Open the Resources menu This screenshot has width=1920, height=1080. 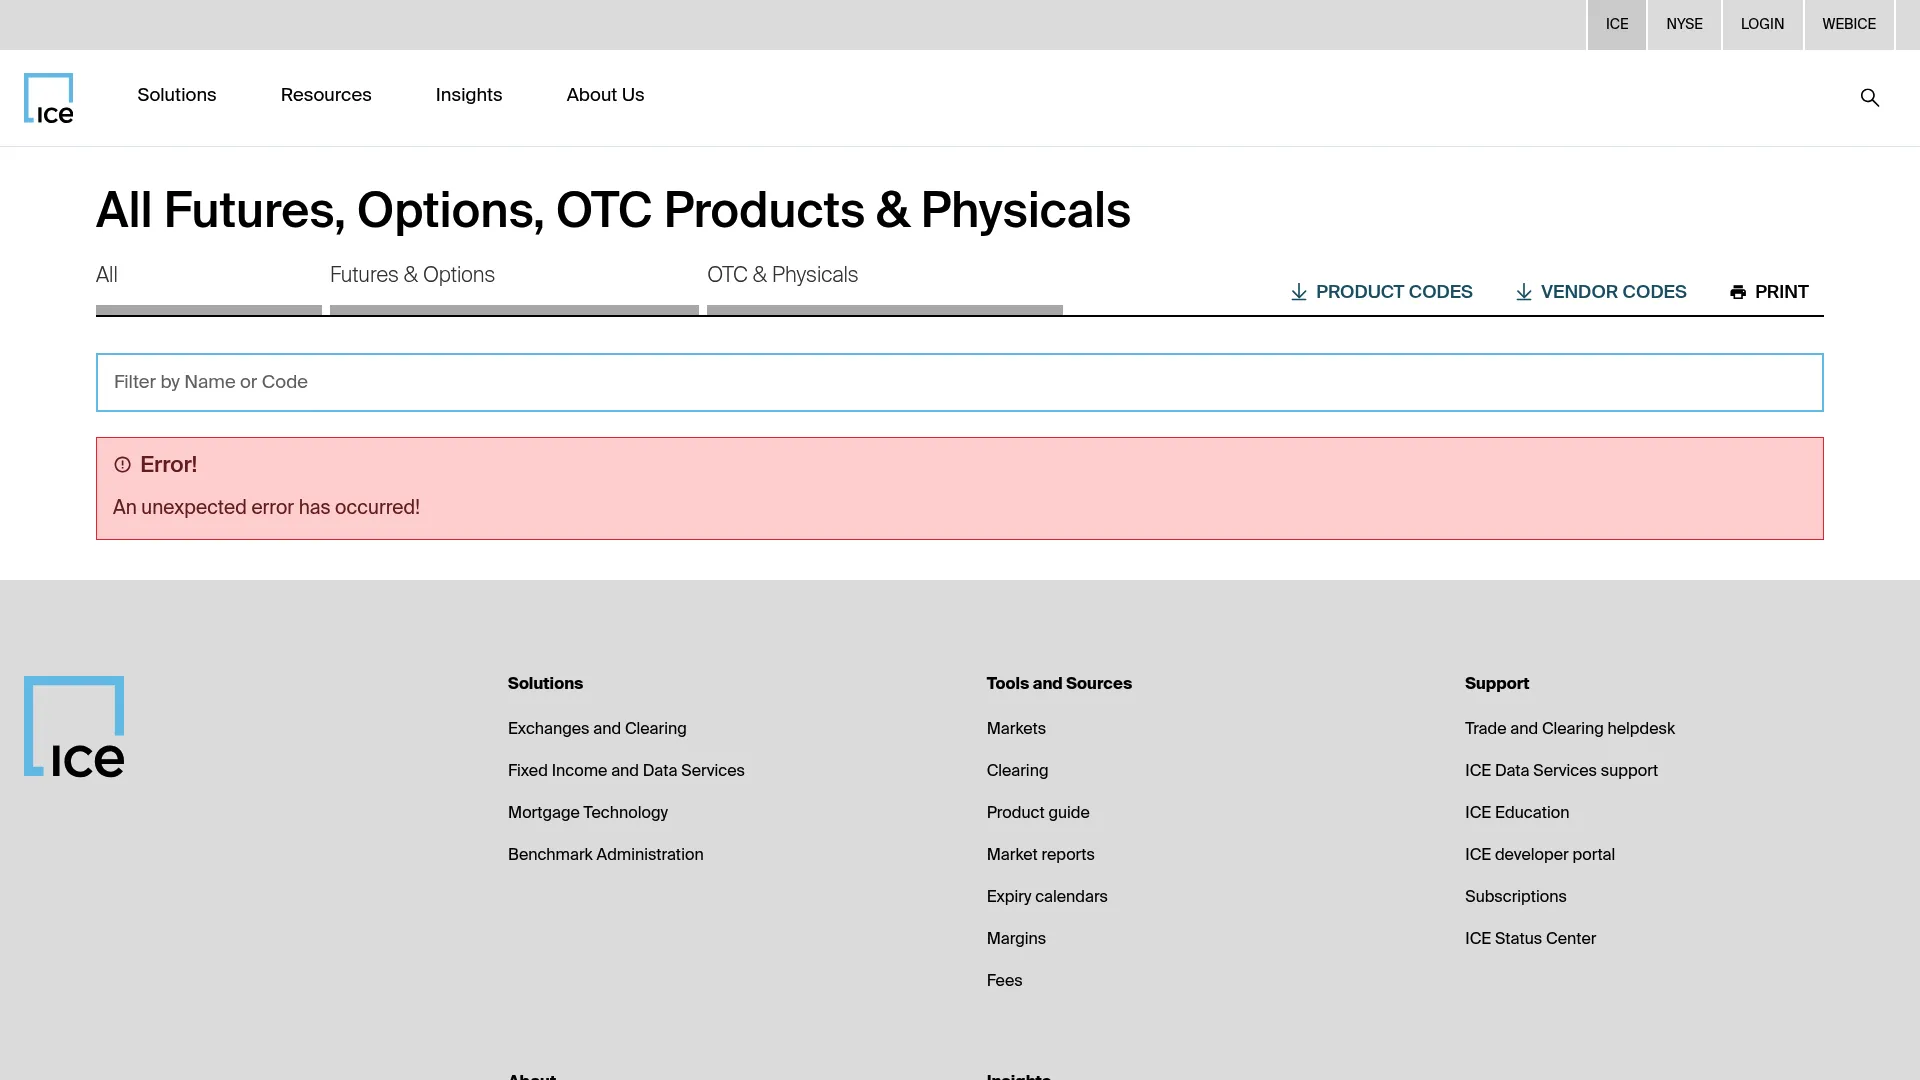pos(326,95)
